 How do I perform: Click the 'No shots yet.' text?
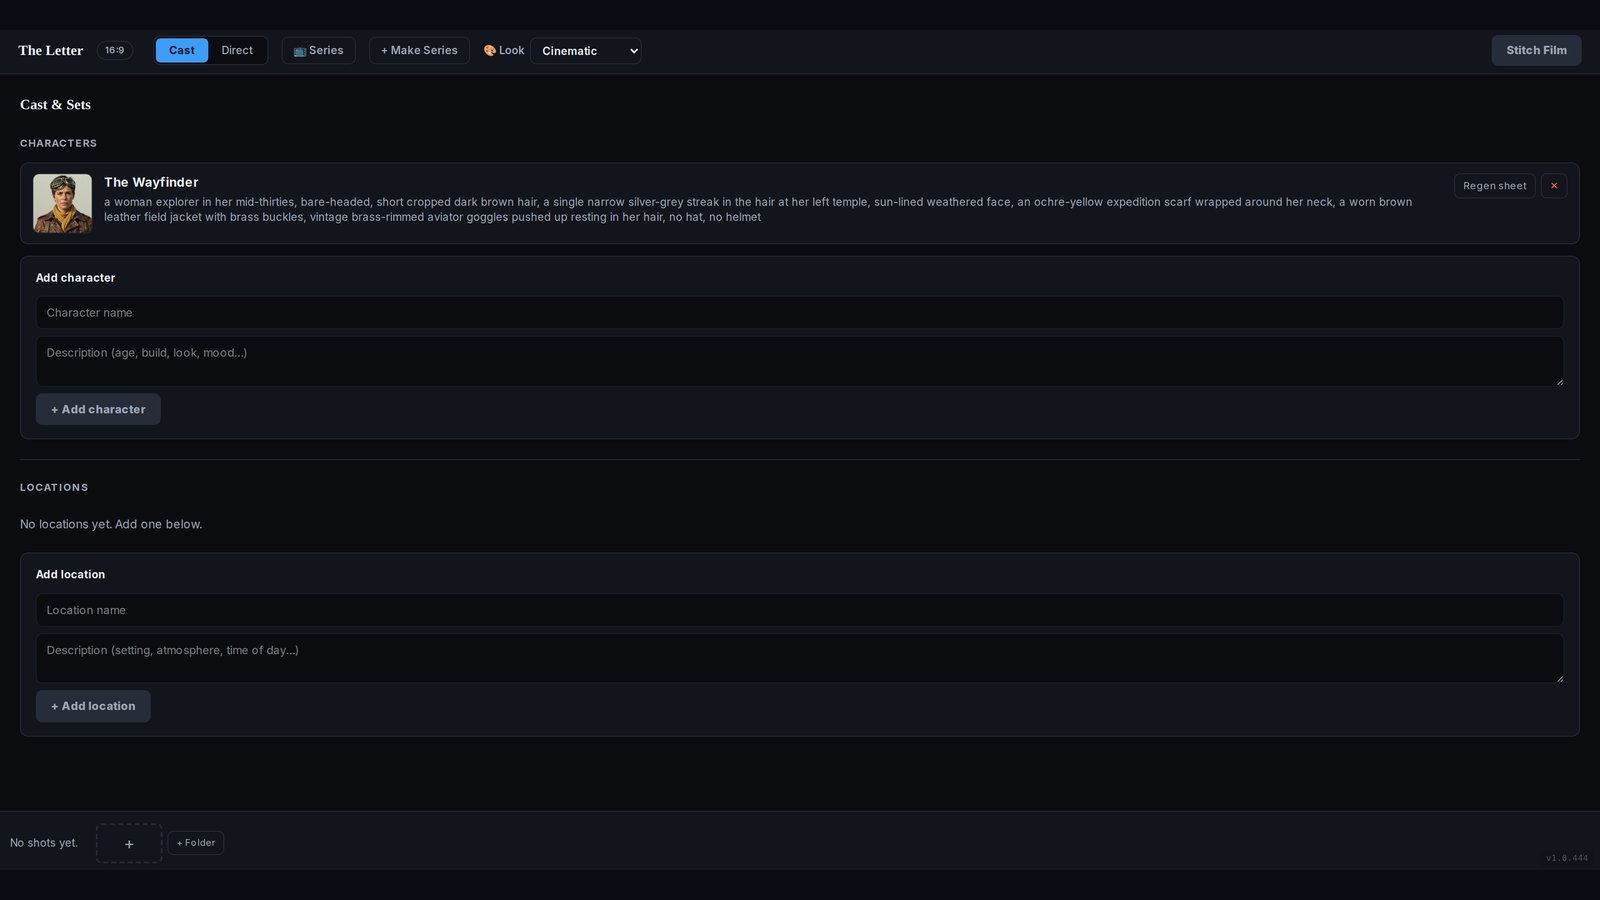[x=44, y=843]
